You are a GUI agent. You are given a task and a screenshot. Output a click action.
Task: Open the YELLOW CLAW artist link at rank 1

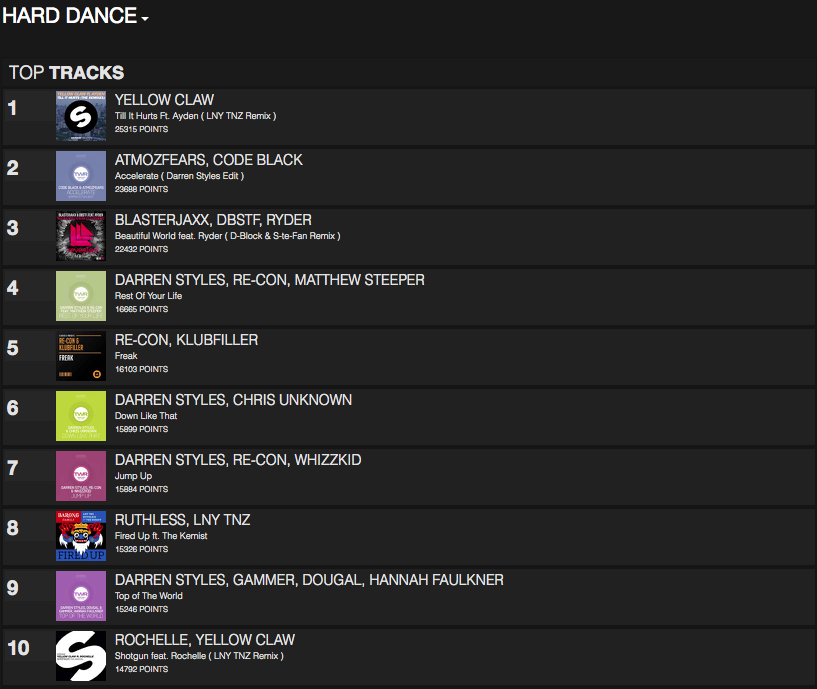[x=164, y=100]
